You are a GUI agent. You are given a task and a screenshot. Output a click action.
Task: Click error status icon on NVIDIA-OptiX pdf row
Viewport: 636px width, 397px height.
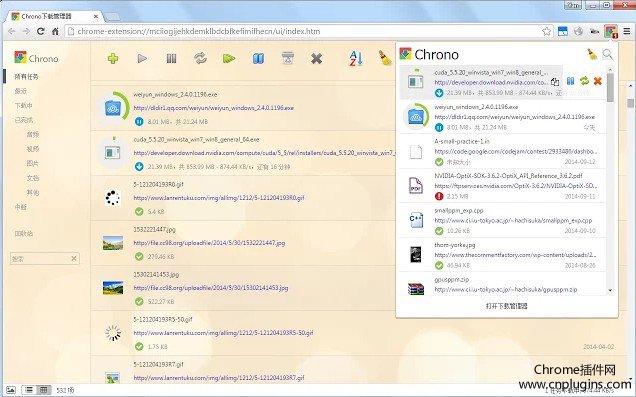[x=439, y=196]
